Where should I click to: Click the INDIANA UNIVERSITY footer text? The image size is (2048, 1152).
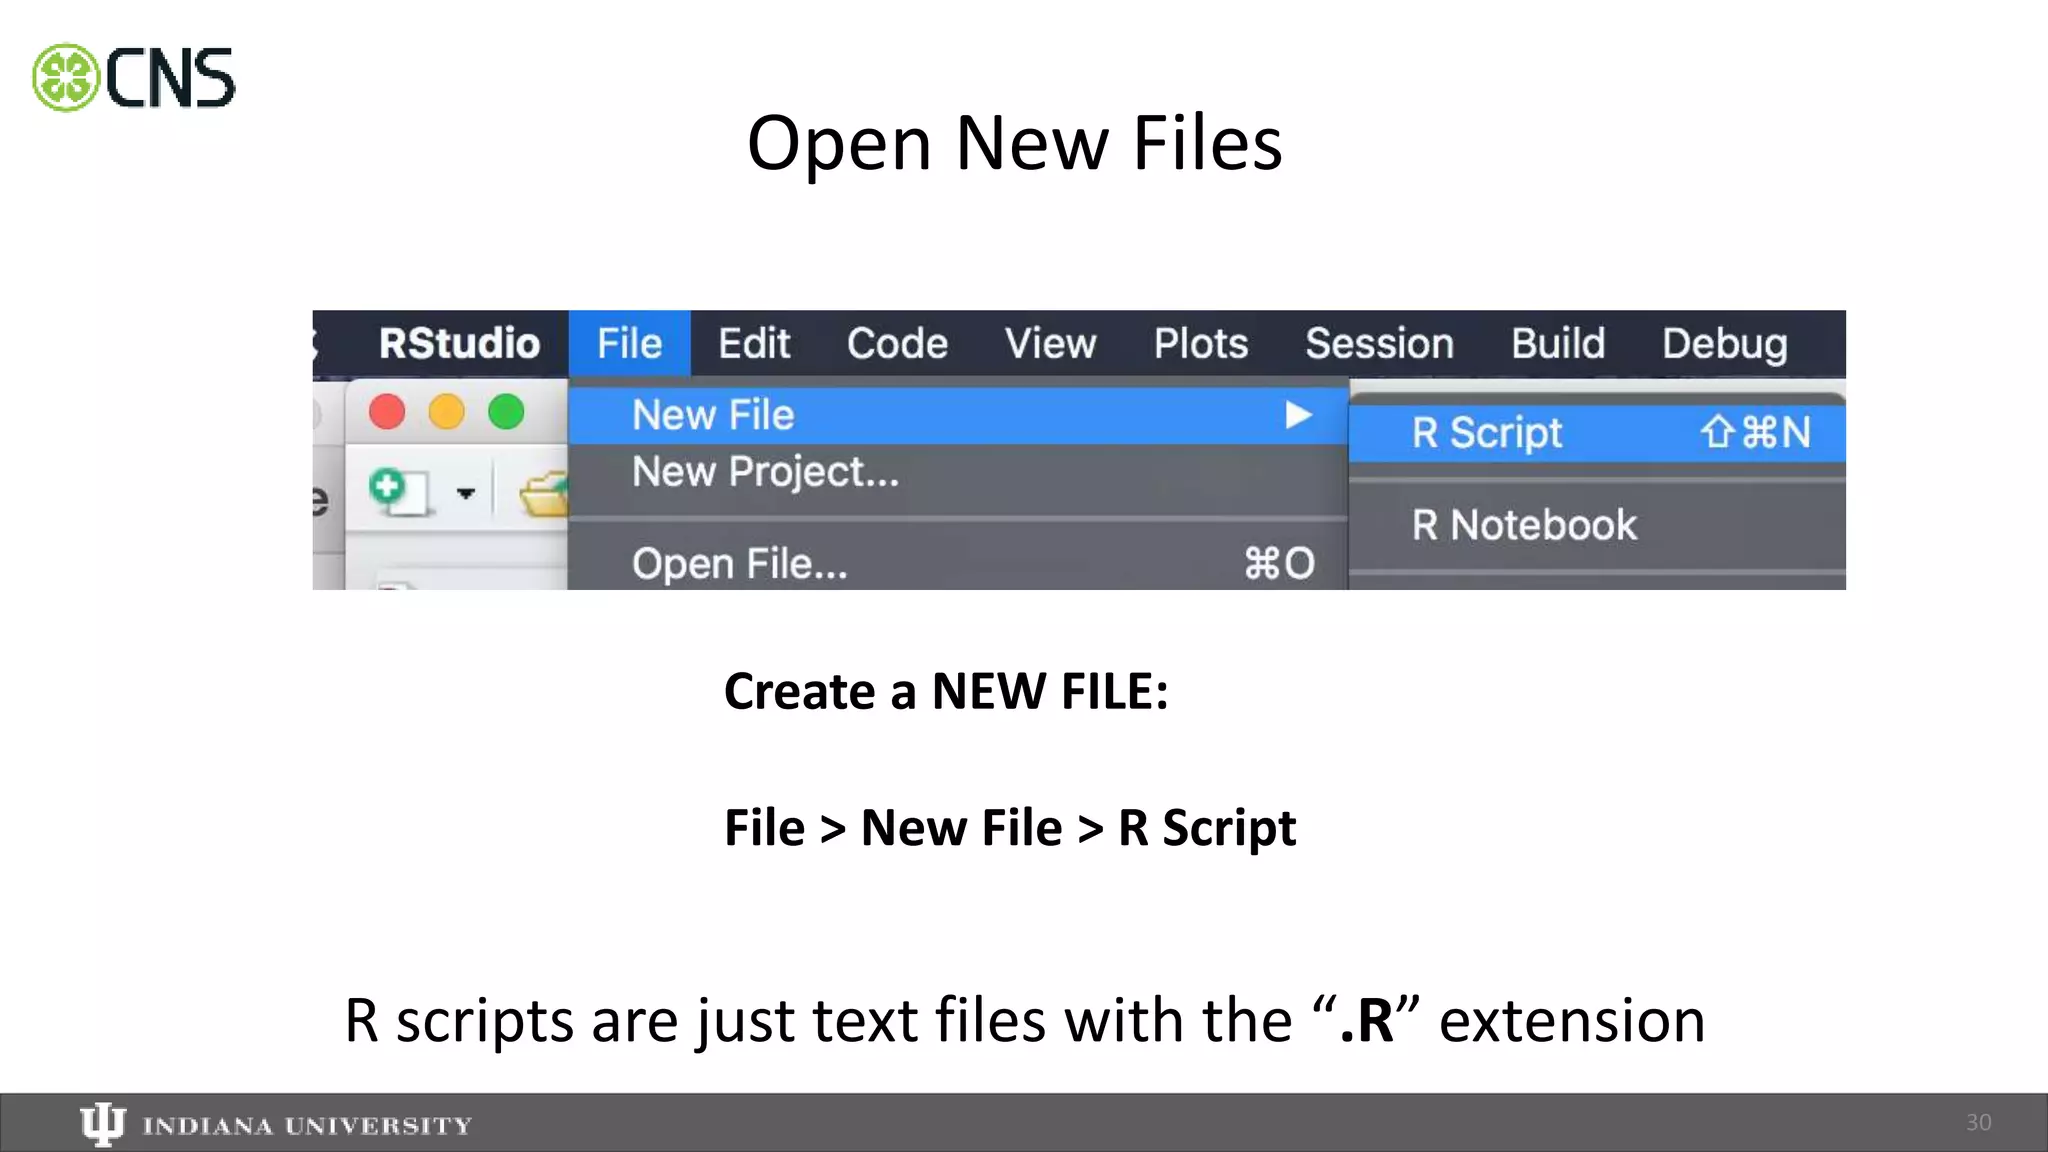coord(307,1126)
